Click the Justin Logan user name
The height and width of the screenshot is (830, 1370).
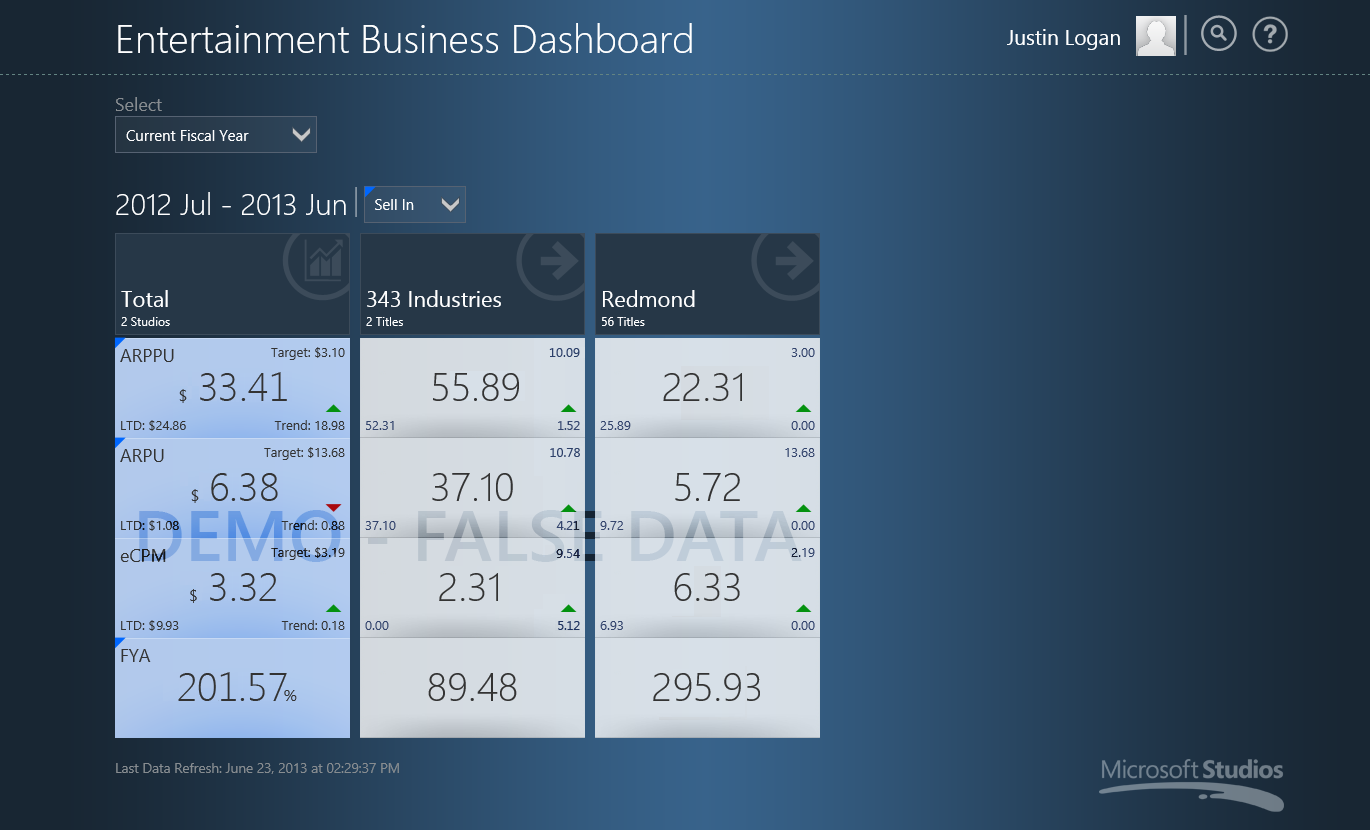click(1063, 38)
